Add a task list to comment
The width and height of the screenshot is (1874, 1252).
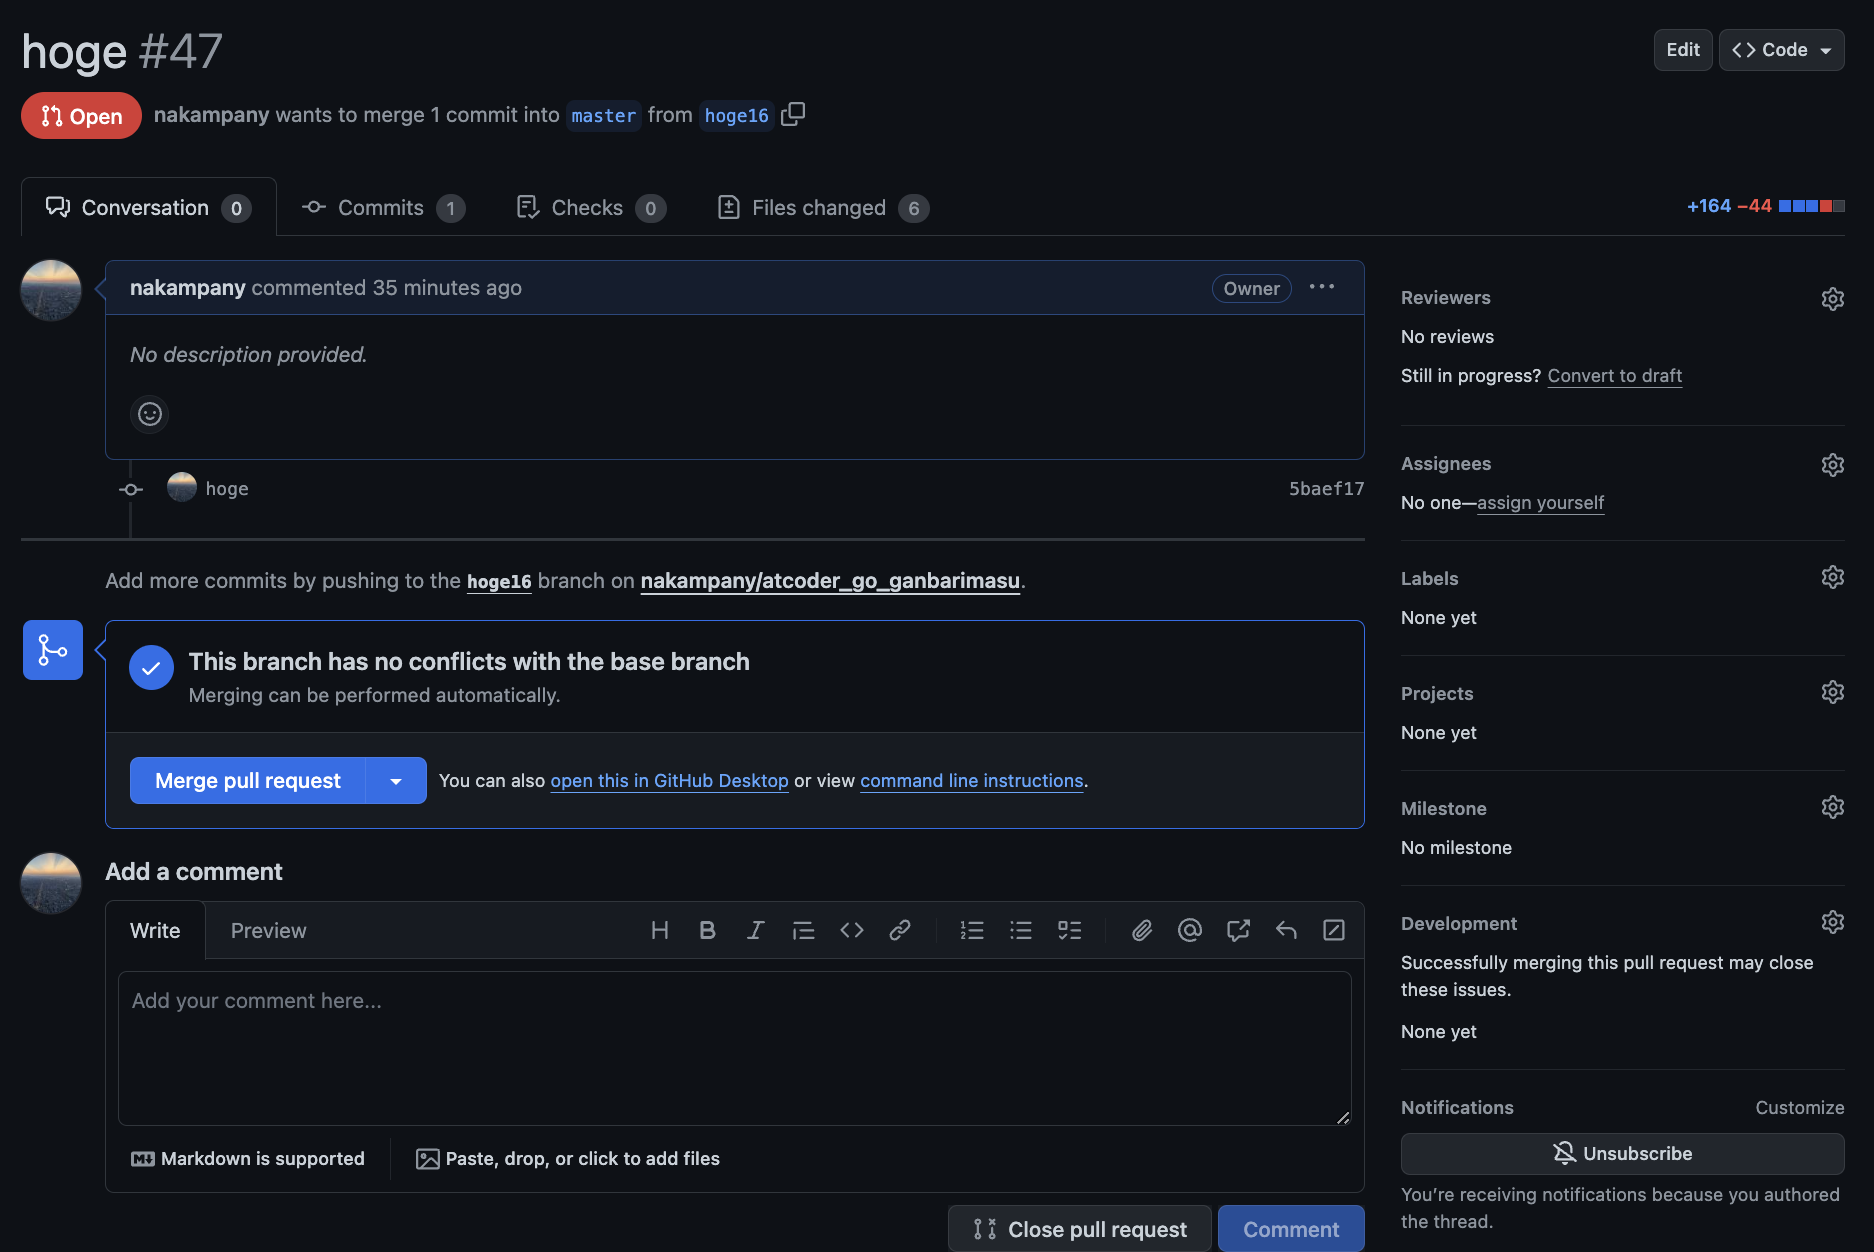[1069, 930]
